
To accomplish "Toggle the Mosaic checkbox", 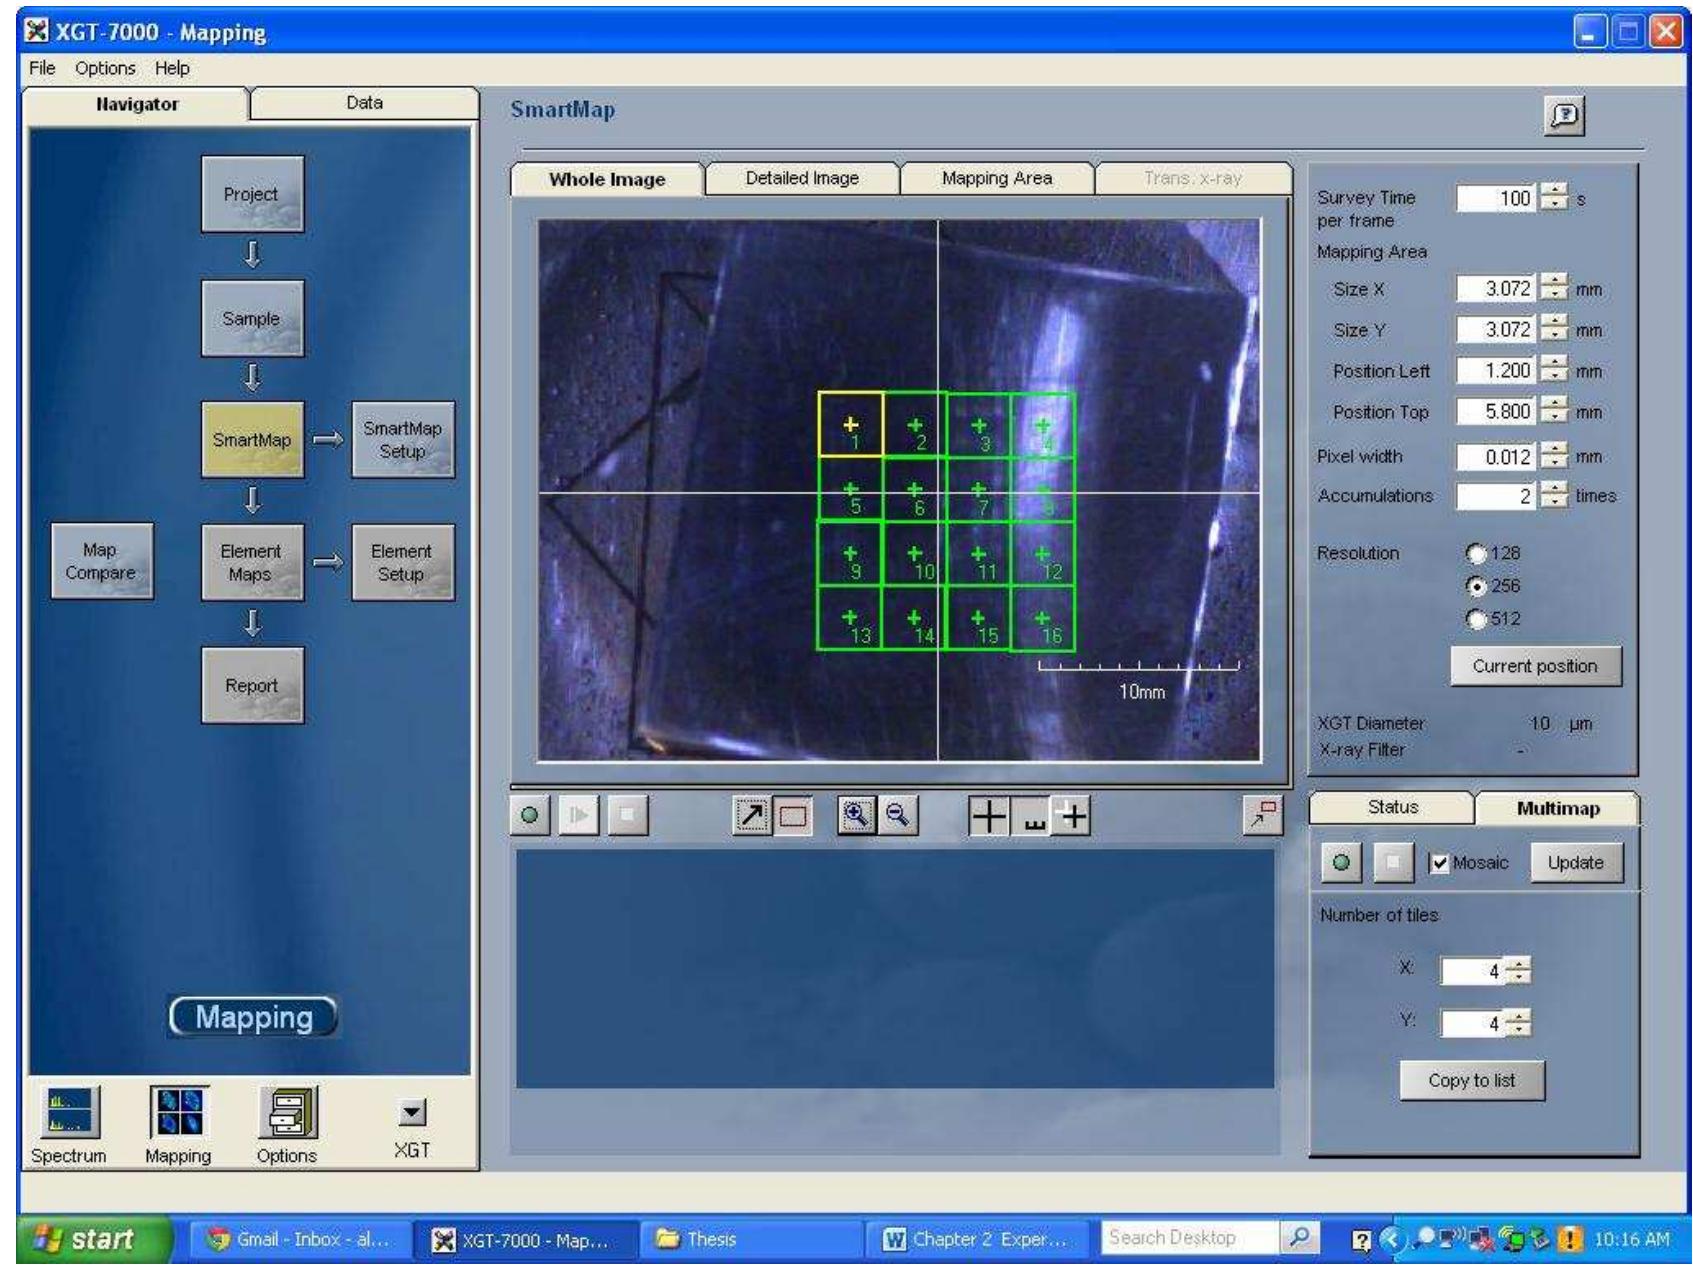I will (1439, 863).
